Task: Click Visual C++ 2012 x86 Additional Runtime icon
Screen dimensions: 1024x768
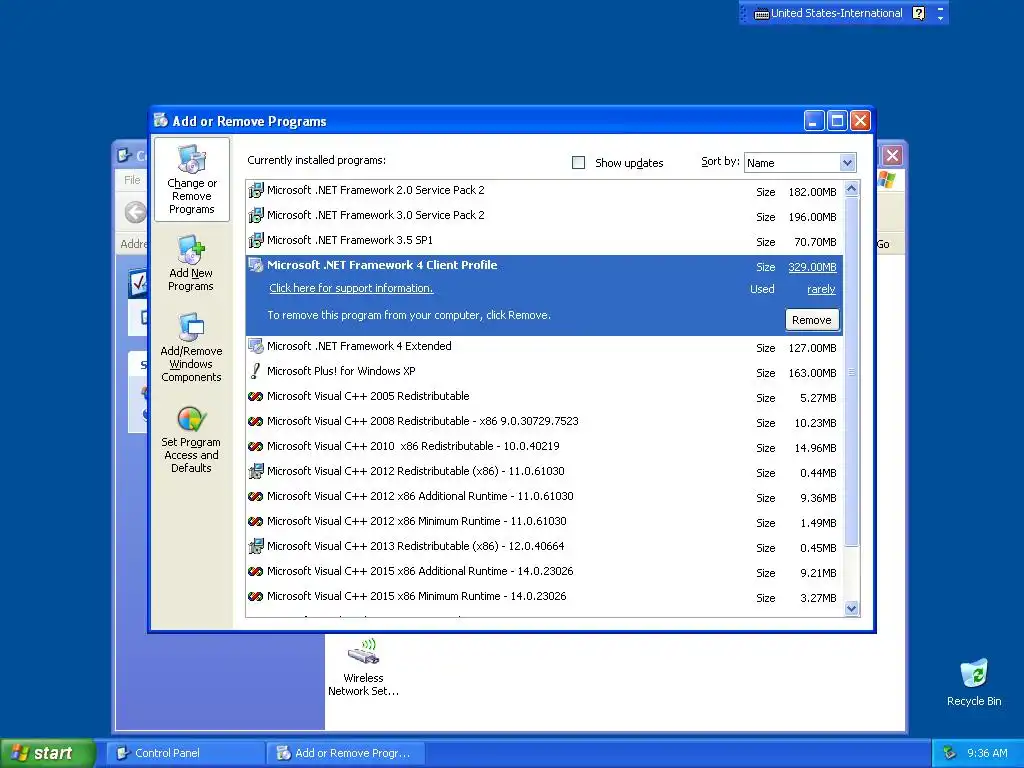Action: (256, 496)
